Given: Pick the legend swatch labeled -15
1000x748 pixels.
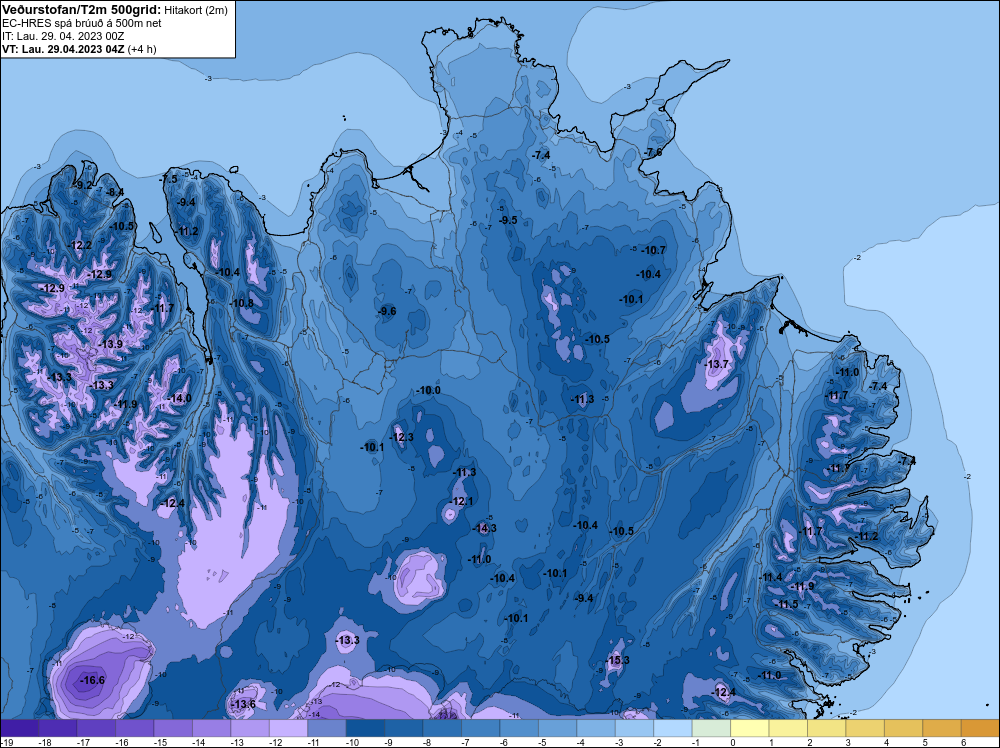Looking at the screenshot, I should 173,728.
